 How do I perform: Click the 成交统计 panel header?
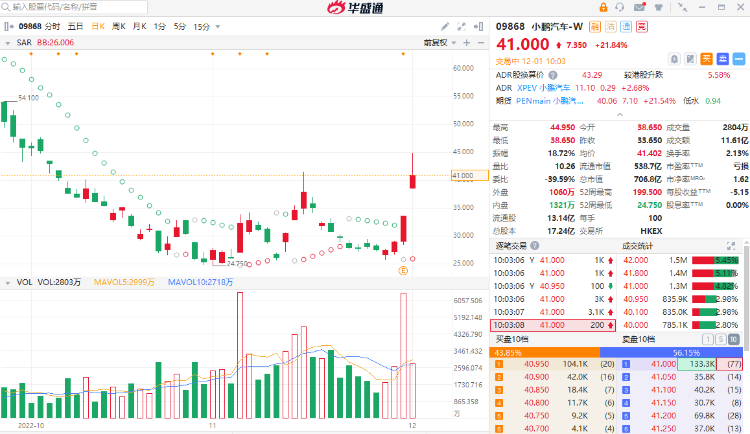[638, 246]
